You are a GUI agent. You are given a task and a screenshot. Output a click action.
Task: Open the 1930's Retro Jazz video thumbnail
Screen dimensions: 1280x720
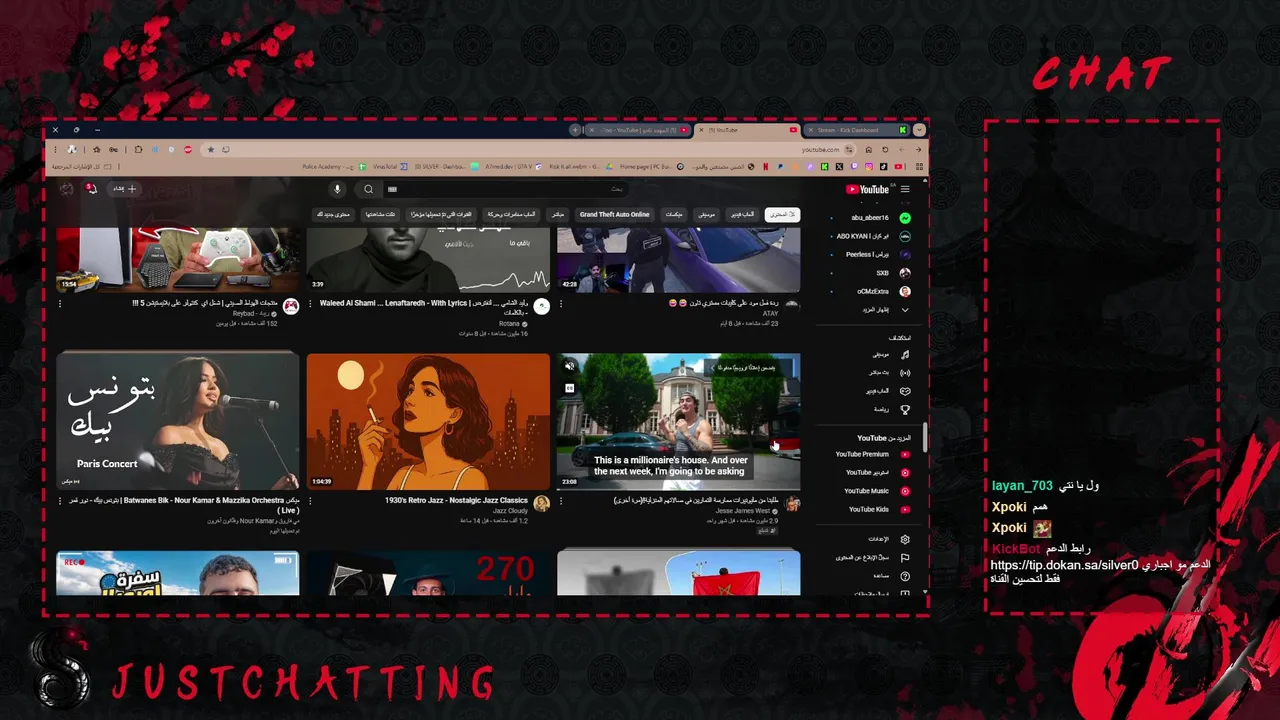pos(428,420)
